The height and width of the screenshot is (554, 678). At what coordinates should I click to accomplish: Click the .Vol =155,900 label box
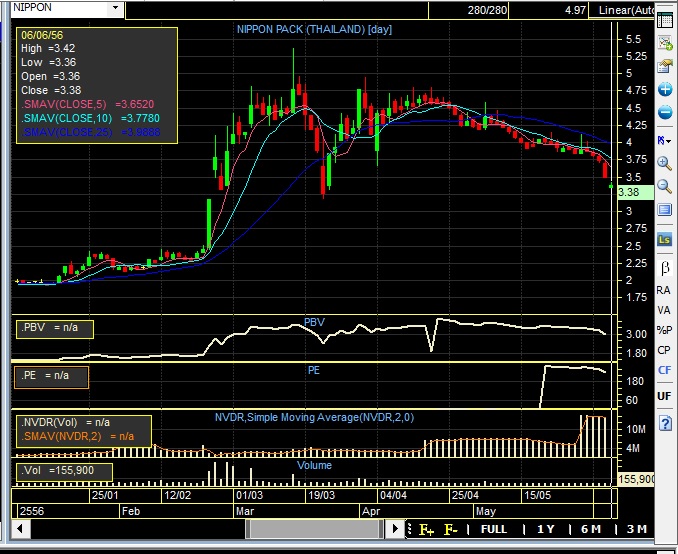click(x=64, y=471)
